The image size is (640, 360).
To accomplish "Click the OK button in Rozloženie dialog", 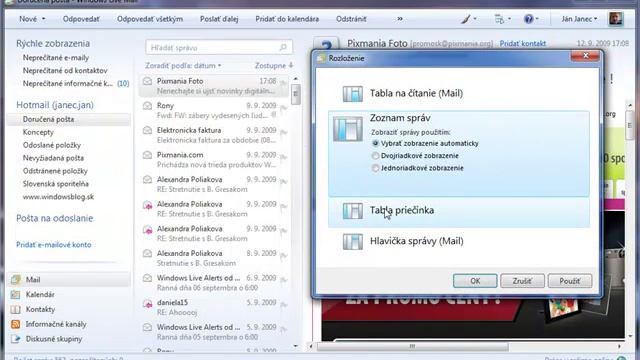I will click(x=475, y=281).
